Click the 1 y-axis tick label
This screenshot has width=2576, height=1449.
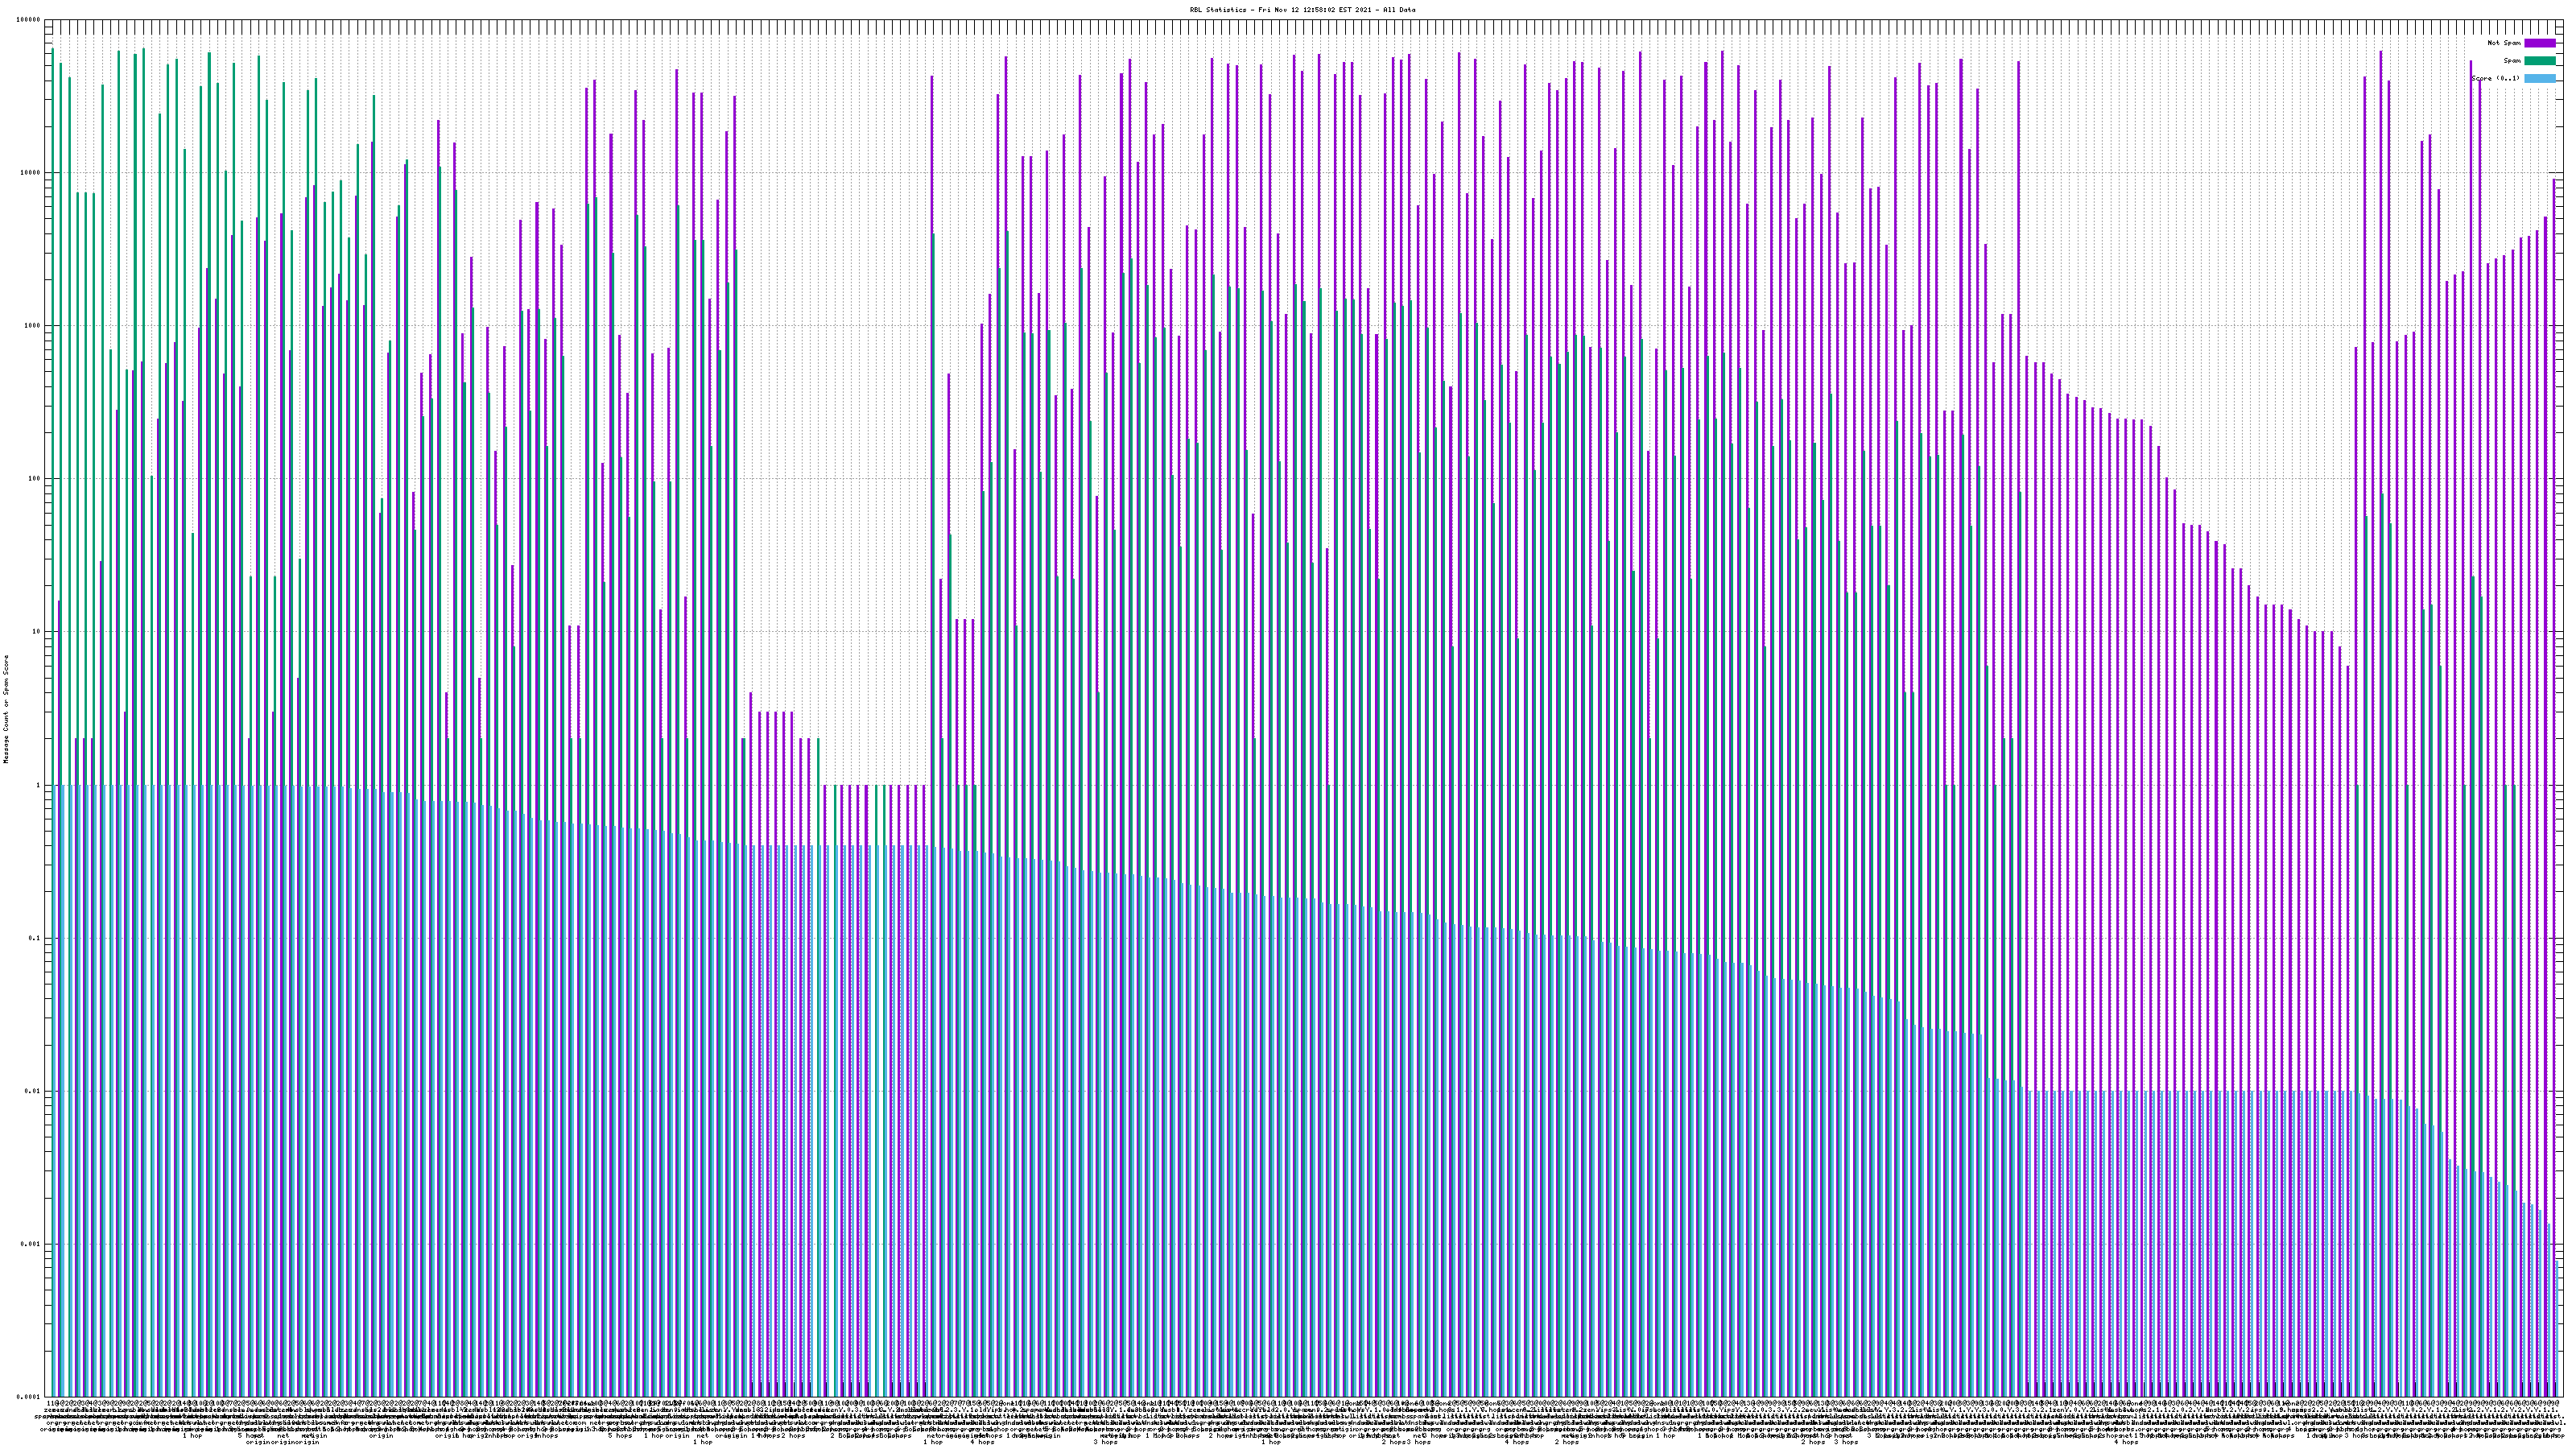pos(38,785)
